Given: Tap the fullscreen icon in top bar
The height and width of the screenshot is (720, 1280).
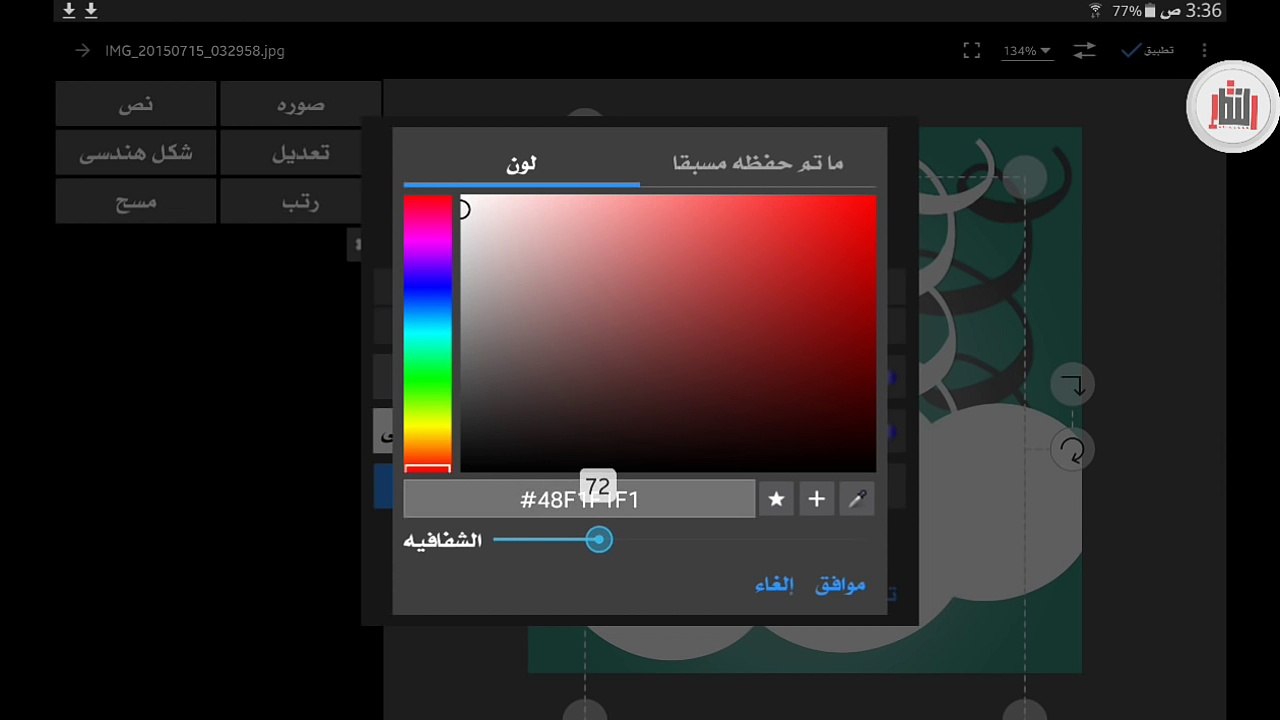Looking at the screenshot, I should pyautogui.click(x=972, y=51).
